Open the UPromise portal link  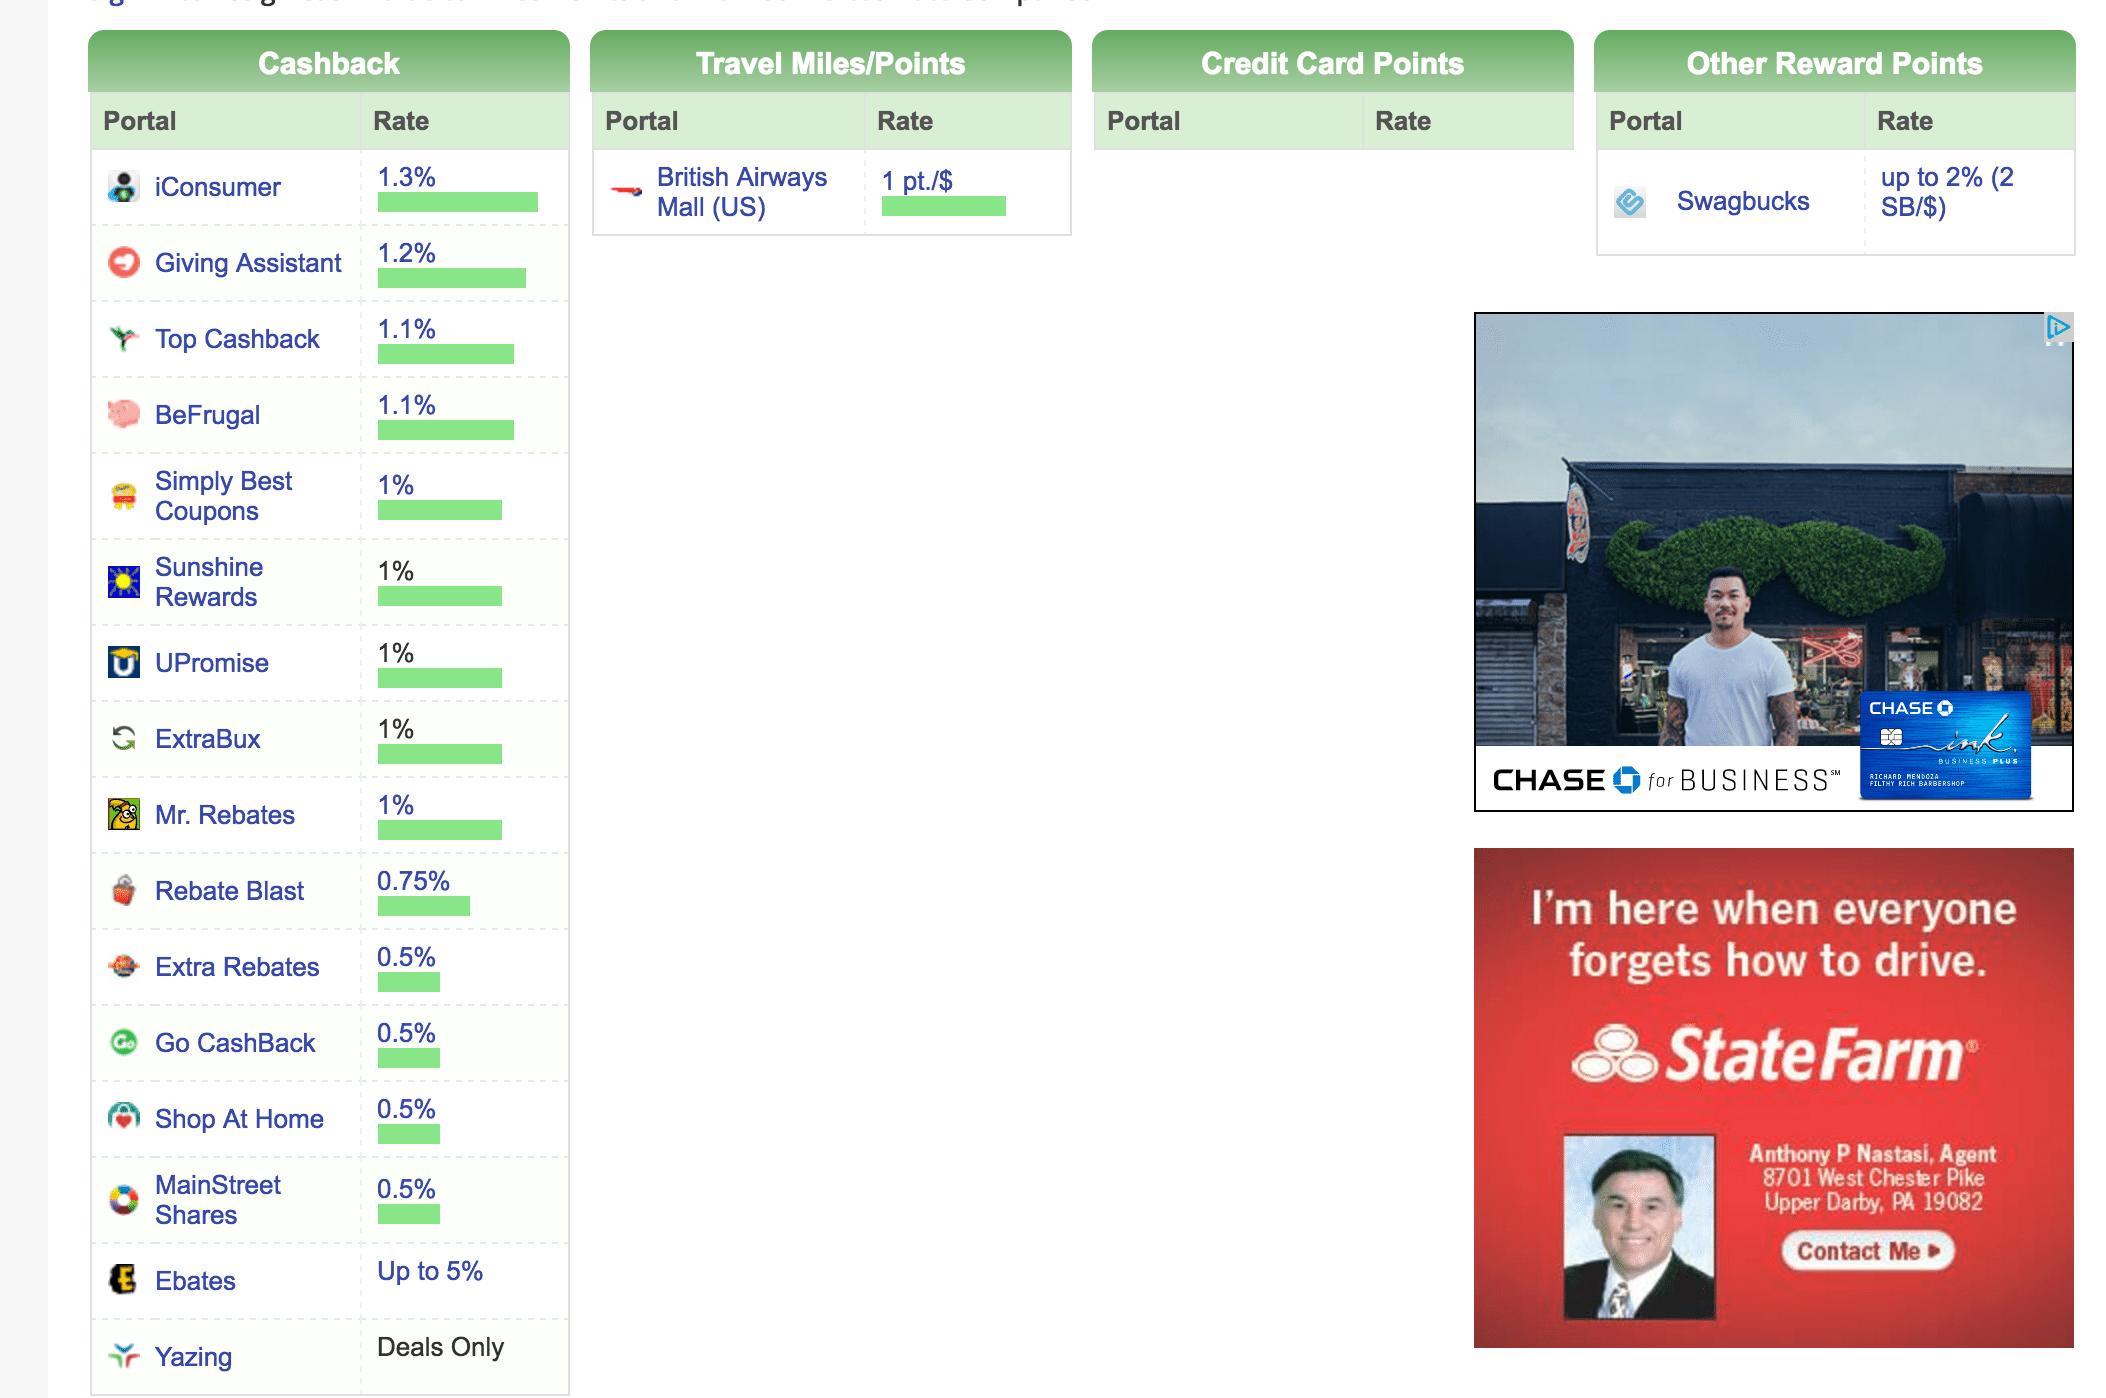pos(212,663)
